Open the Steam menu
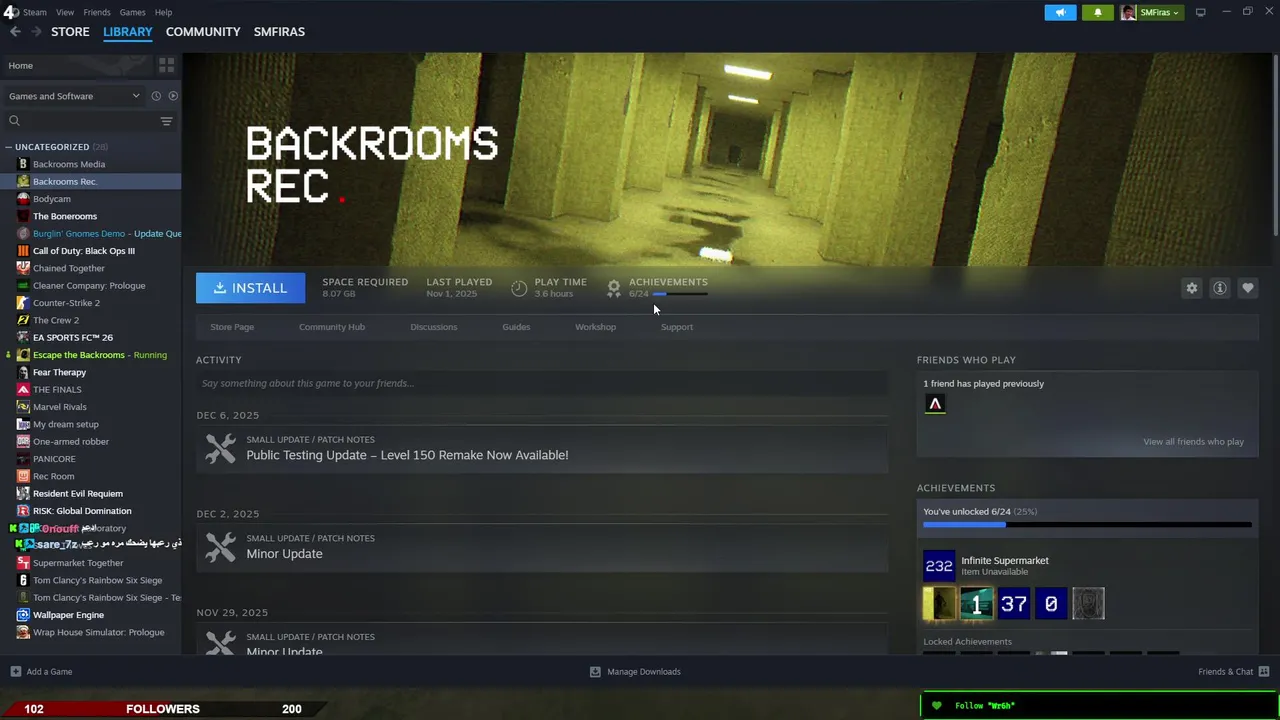This screenshot has width=1280, height=720. coord(35,12)
